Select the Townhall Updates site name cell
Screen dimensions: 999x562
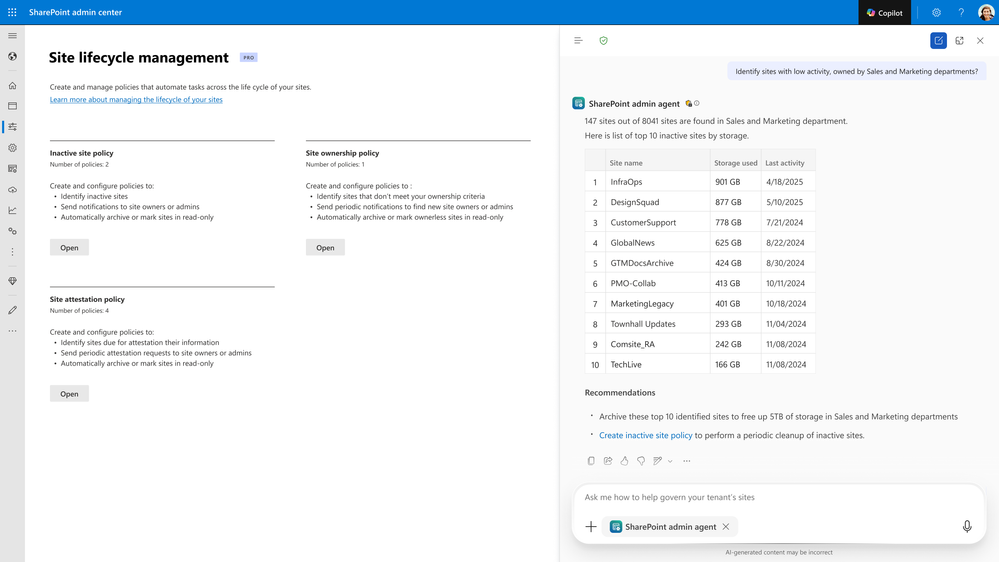pos(657,324)
